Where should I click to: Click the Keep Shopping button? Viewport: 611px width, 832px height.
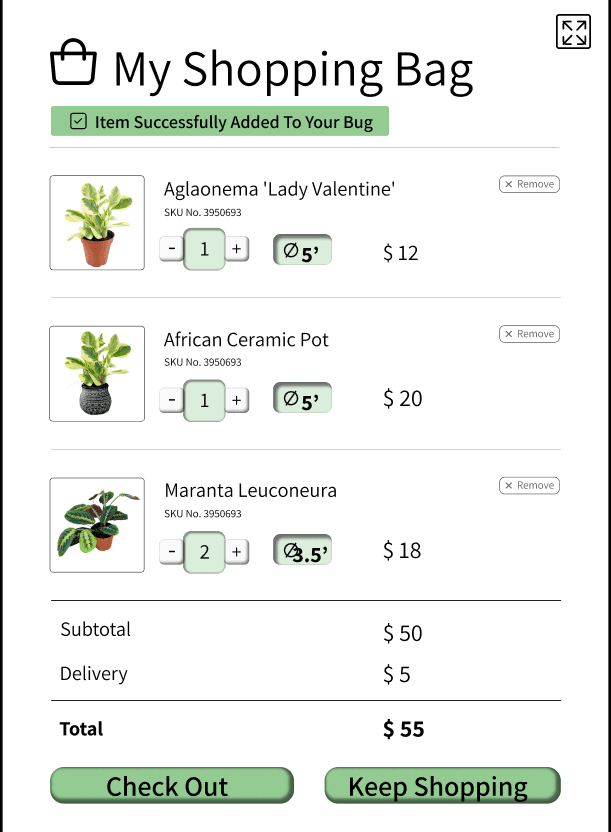tap(442, 785)
